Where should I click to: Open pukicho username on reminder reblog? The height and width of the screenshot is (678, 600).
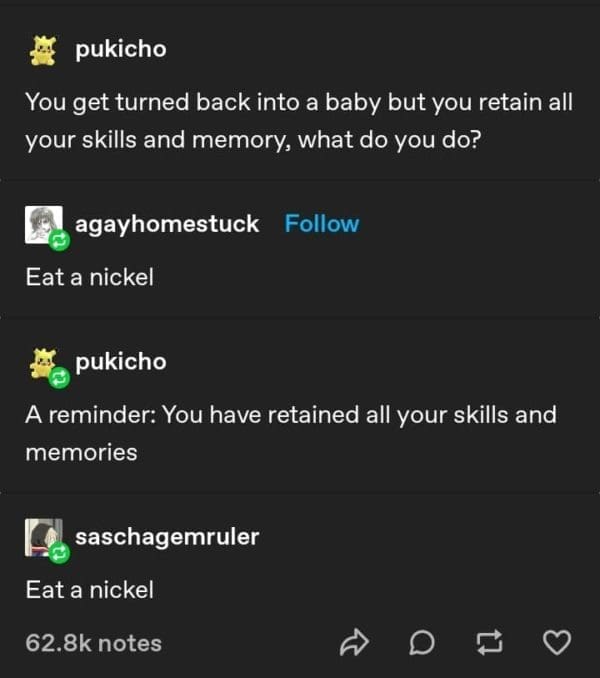(121, 361)
